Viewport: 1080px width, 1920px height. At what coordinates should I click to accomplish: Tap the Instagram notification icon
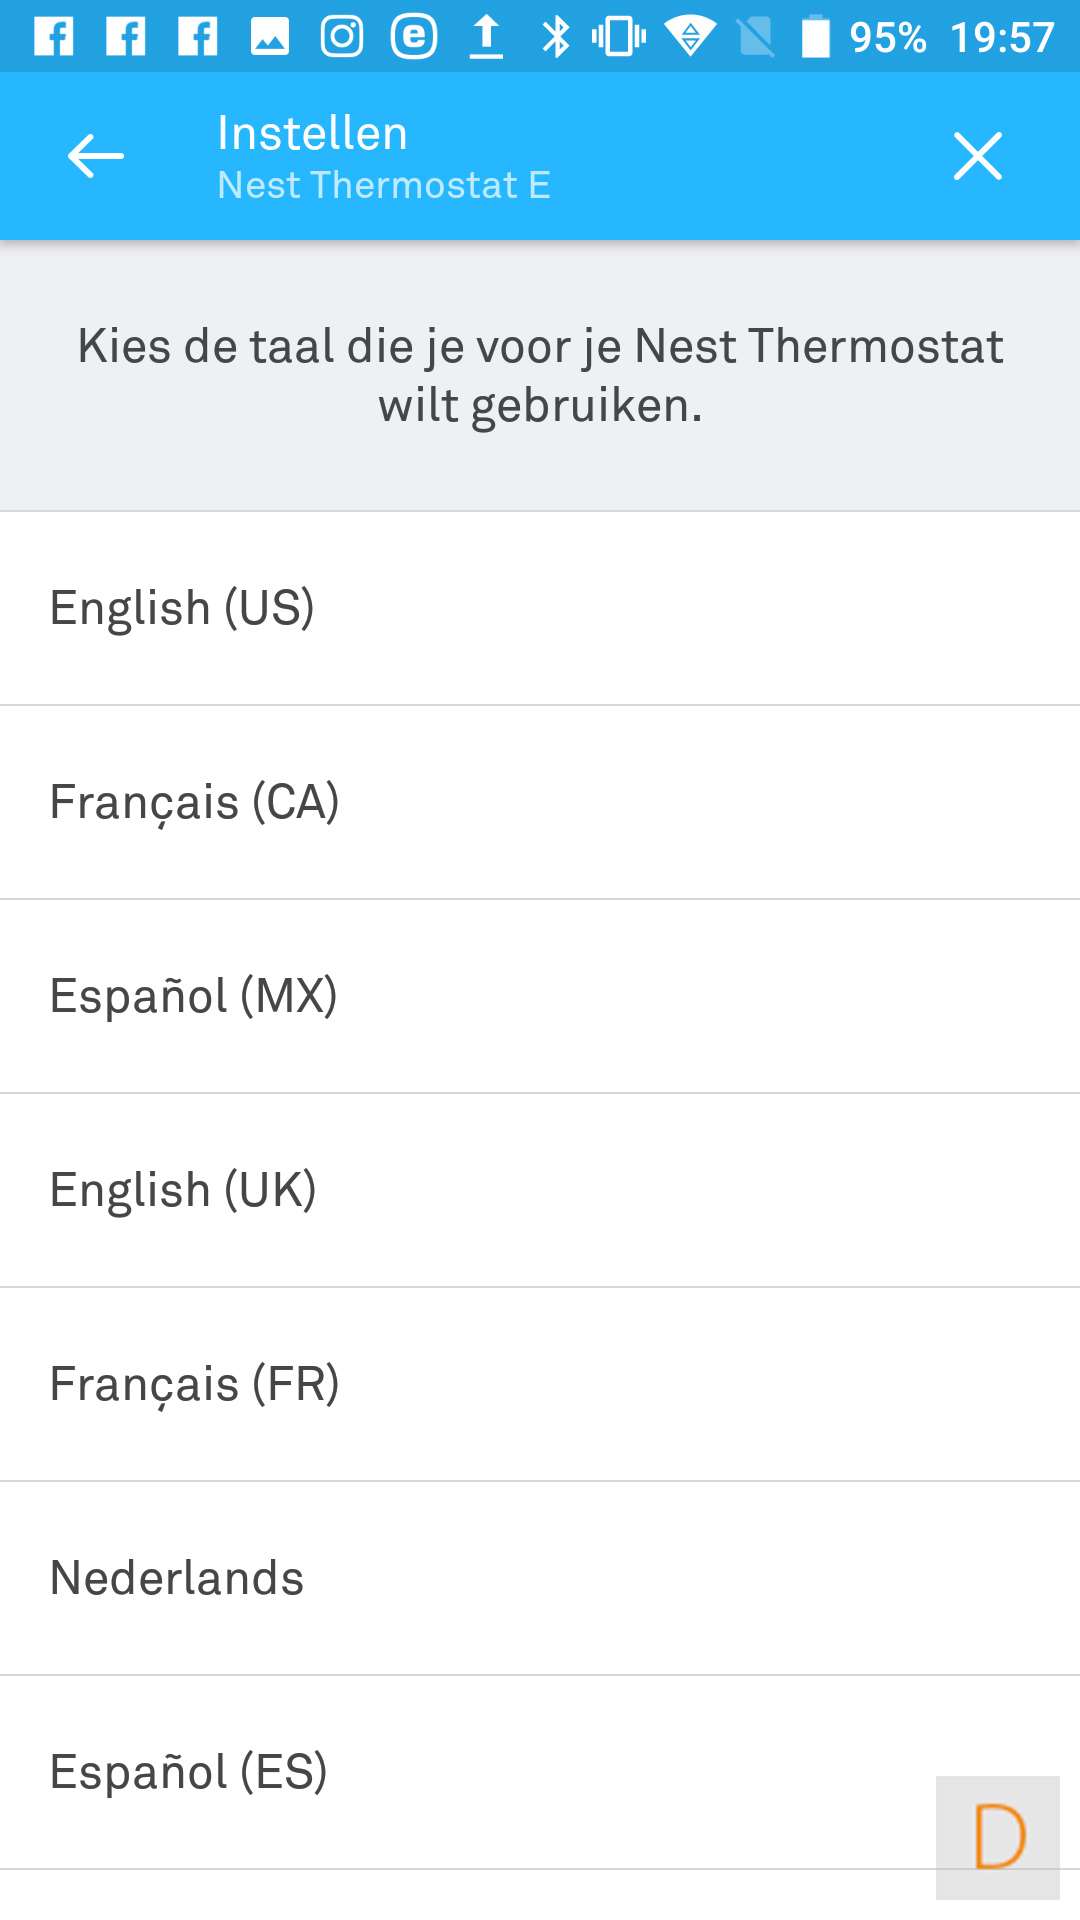click(342, 37)
